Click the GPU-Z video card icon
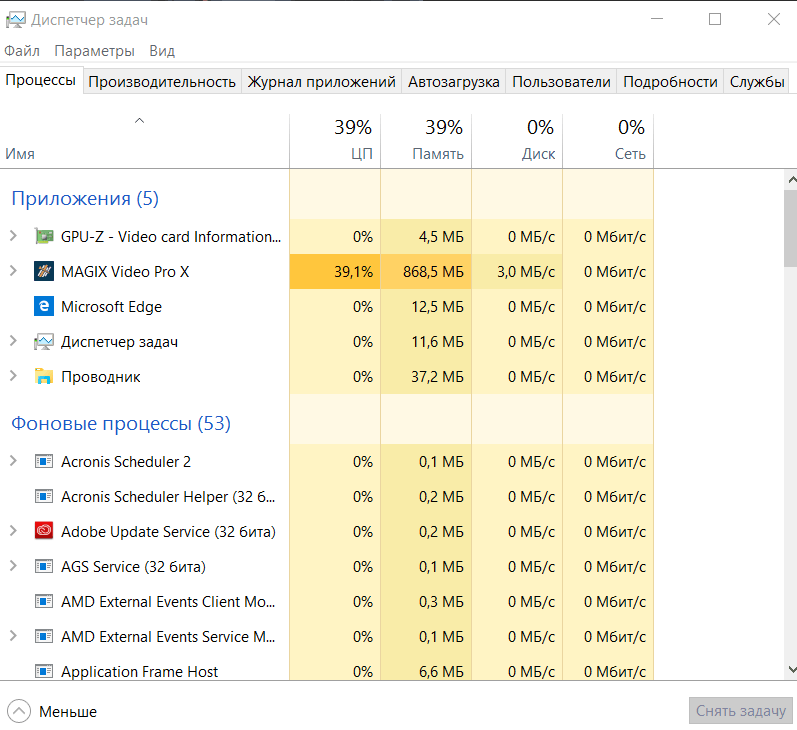The height and width of the screenshot is (730, 797). (44, 236)
